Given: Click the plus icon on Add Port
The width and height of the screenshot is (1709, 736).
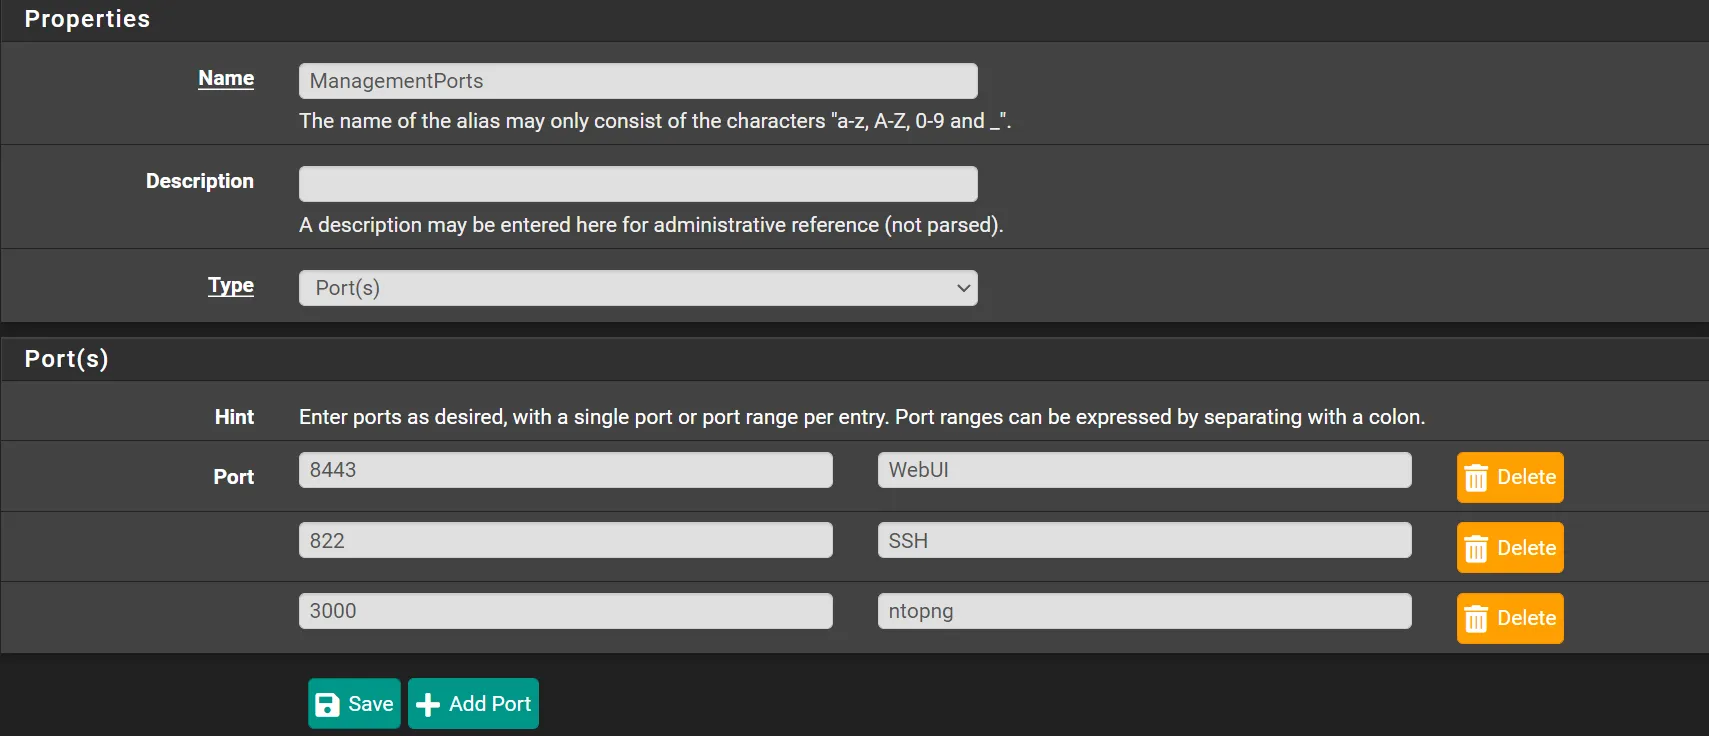Looking at the screenshot, I should [428, 705].
